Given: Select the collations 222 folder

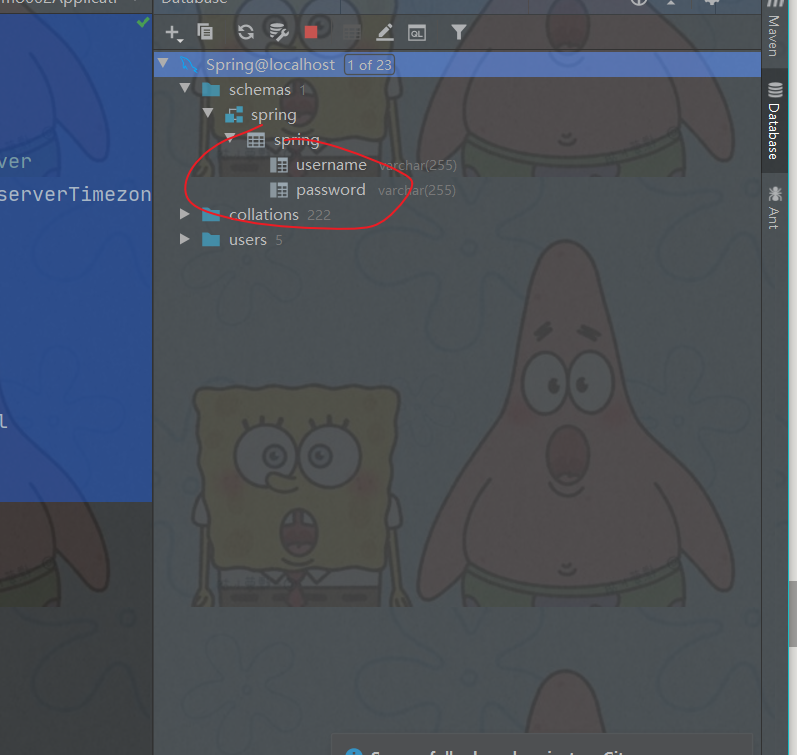Looking at the screenshot, I should pos(280,215).
